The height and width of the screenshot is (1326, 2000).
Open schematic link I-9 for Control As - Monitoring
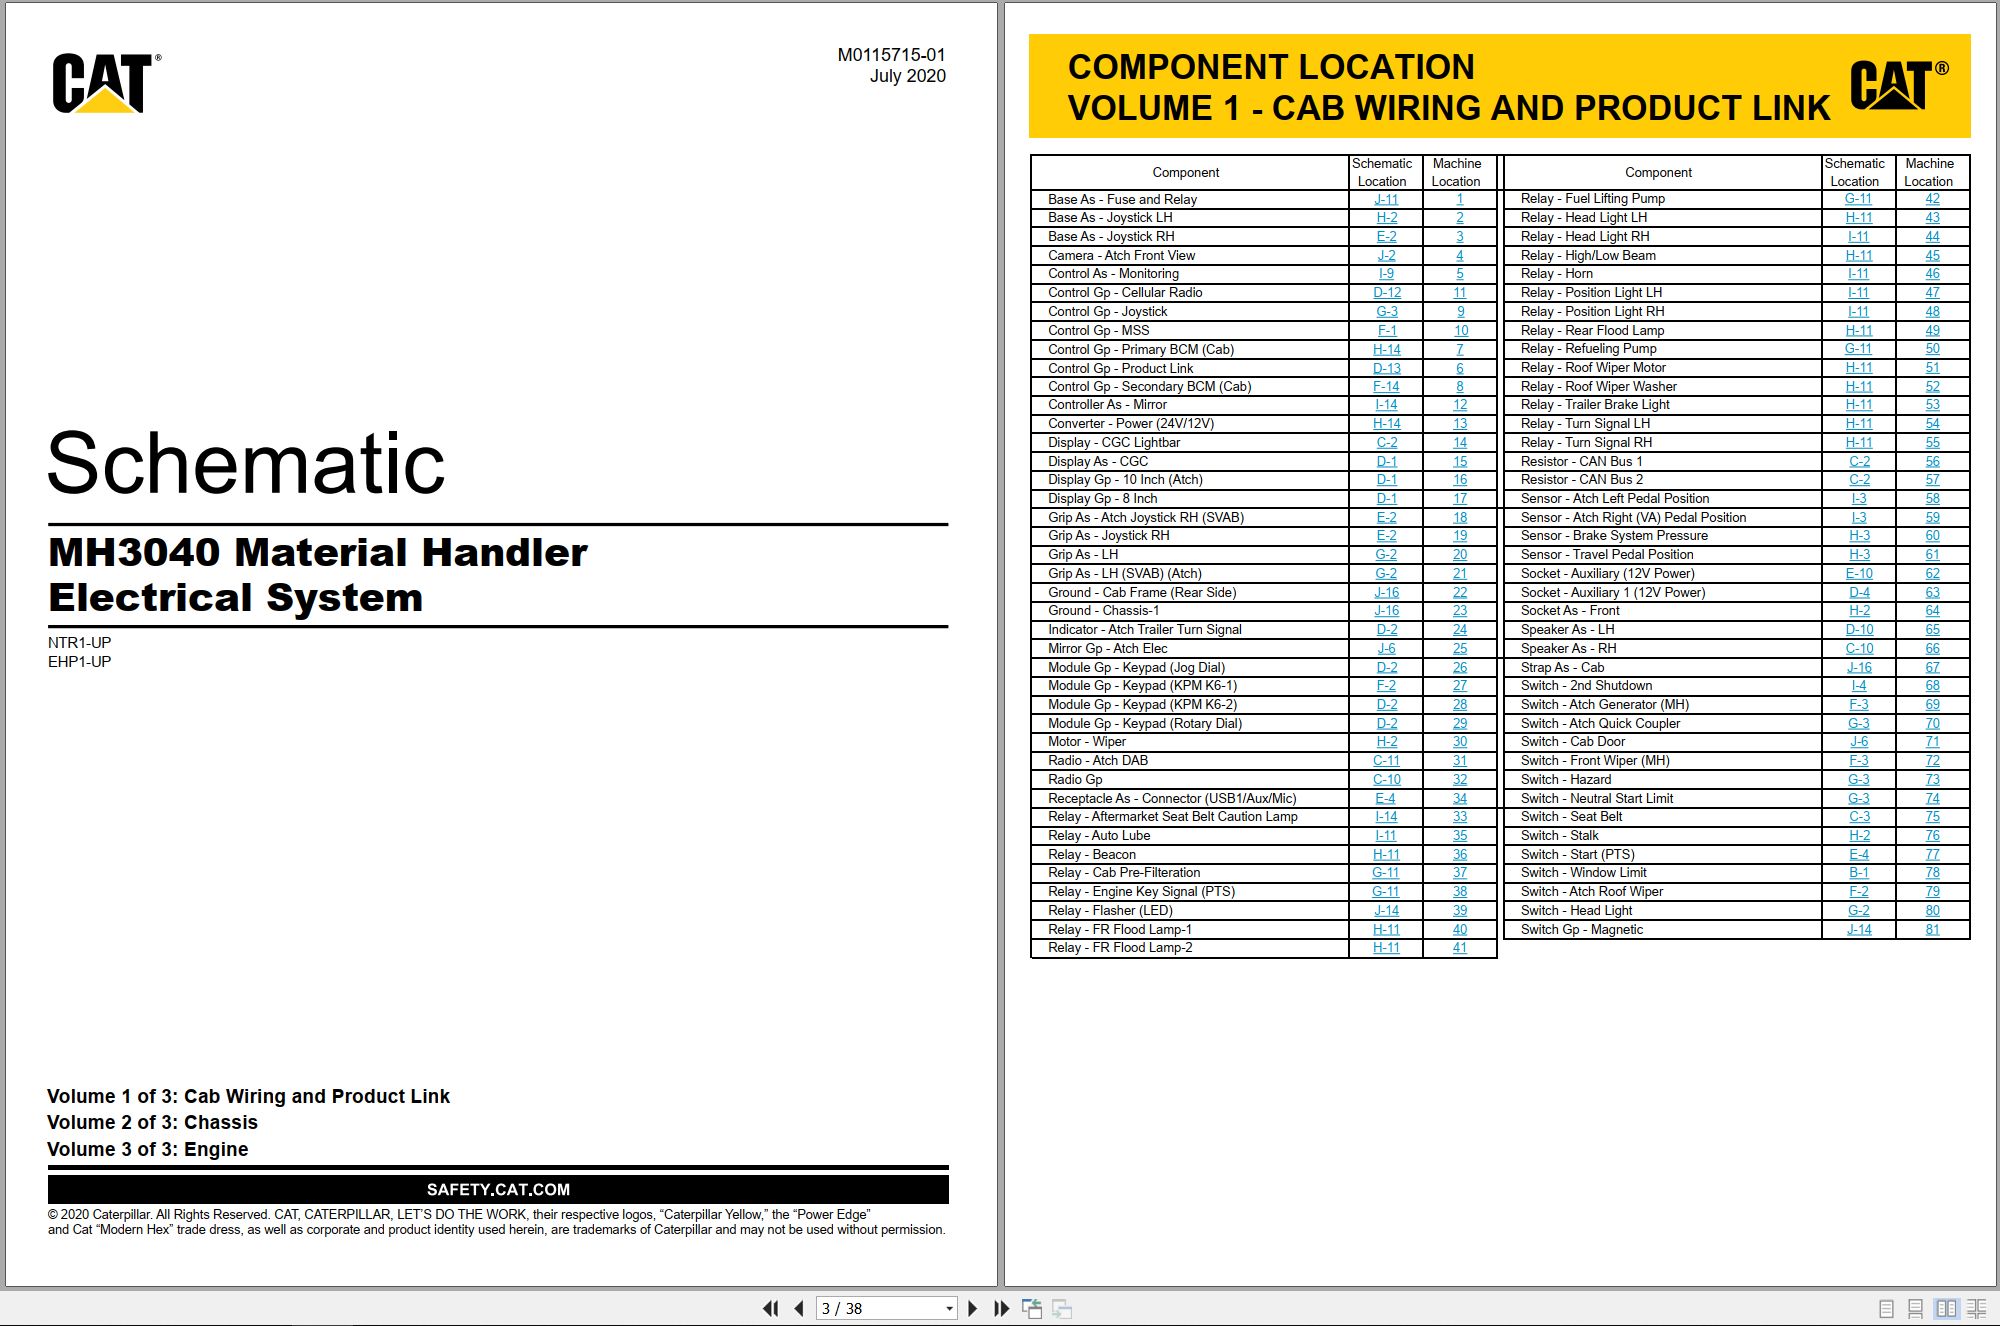(x=1386, y=273)
